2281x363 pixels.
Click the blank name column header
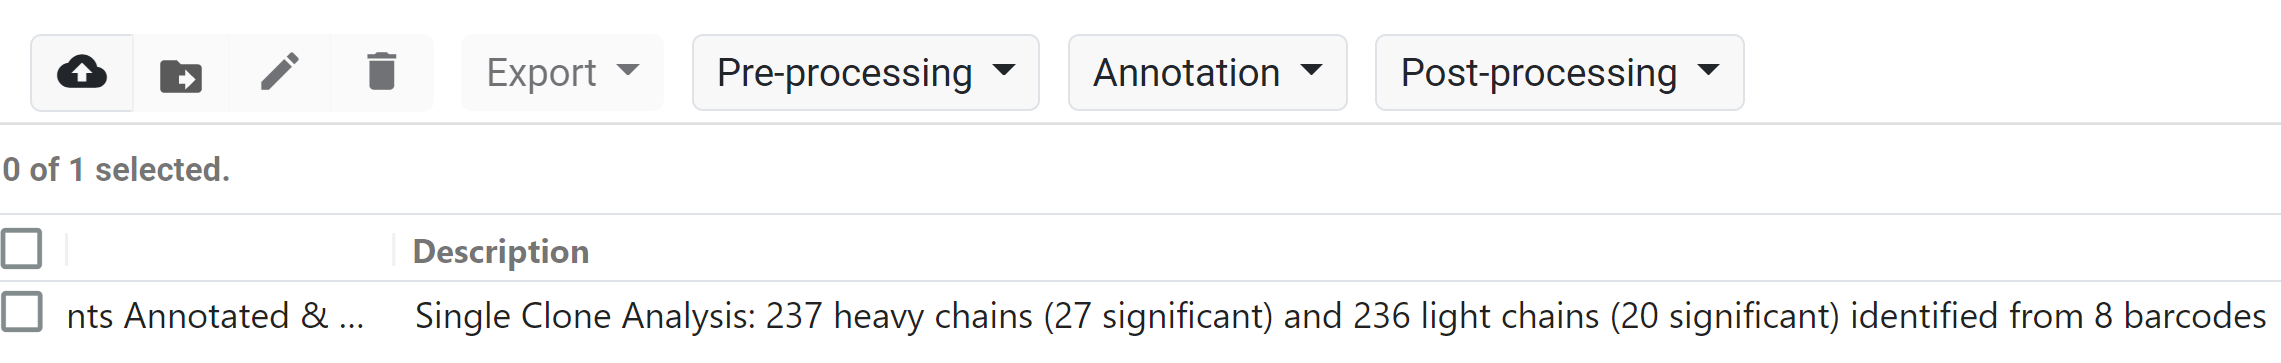coord(230,250)
